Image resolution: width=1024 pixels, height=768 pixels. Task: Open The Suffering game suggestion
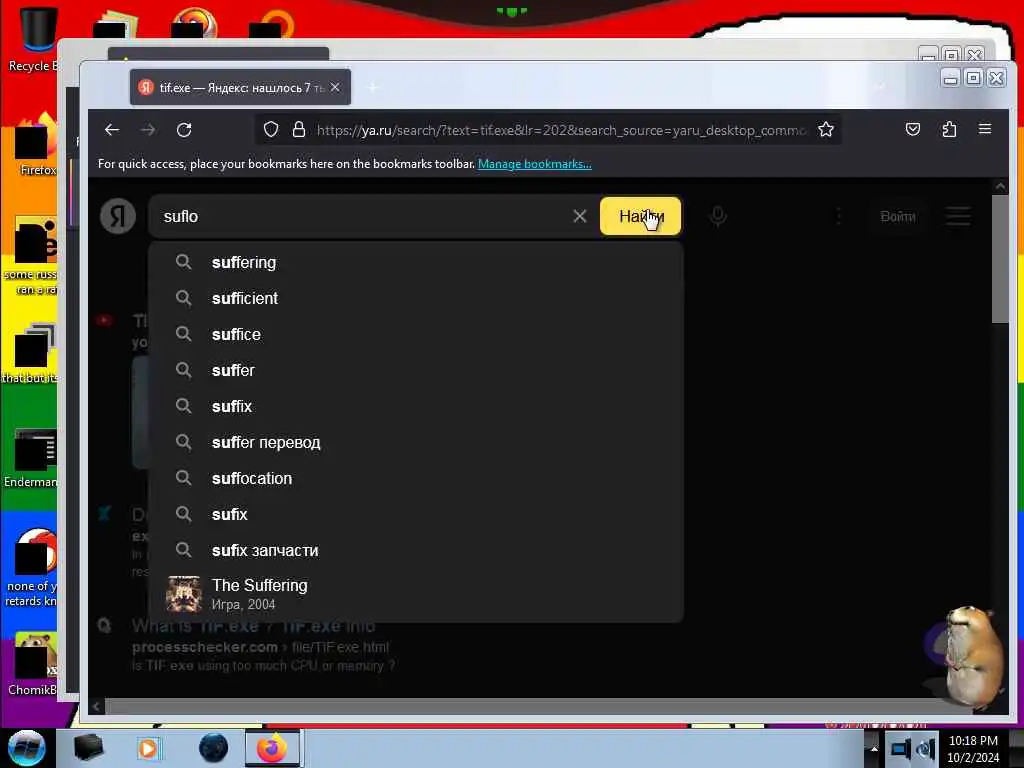point(416,594)
